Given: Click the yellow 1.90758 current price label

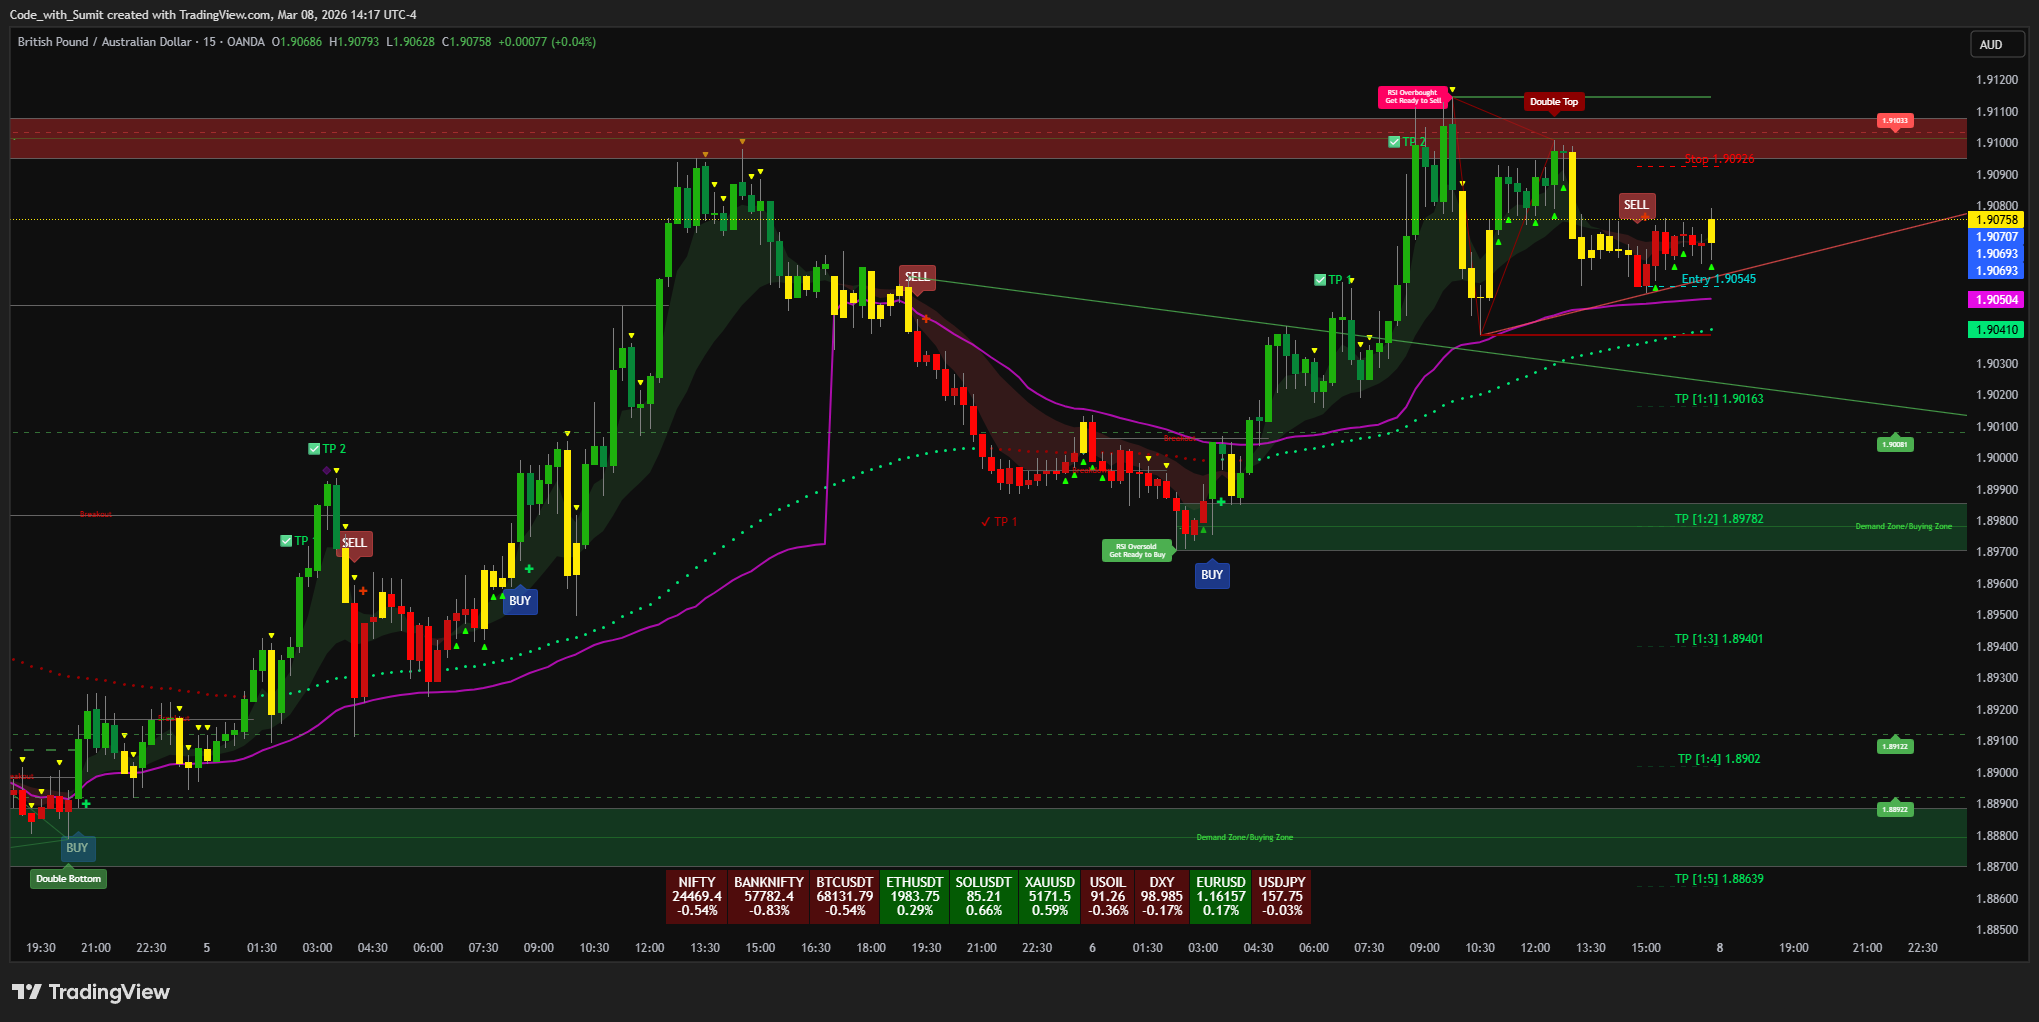Looking at the screenshot, I should pos(1995,220).
